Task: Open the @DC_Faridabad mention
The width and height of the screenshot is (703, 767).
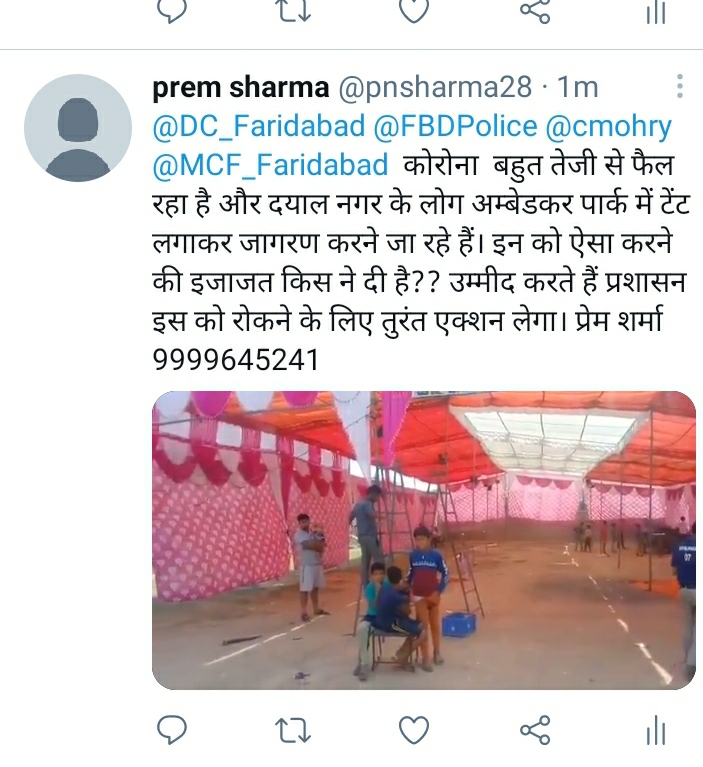Action: pos(259,127)
